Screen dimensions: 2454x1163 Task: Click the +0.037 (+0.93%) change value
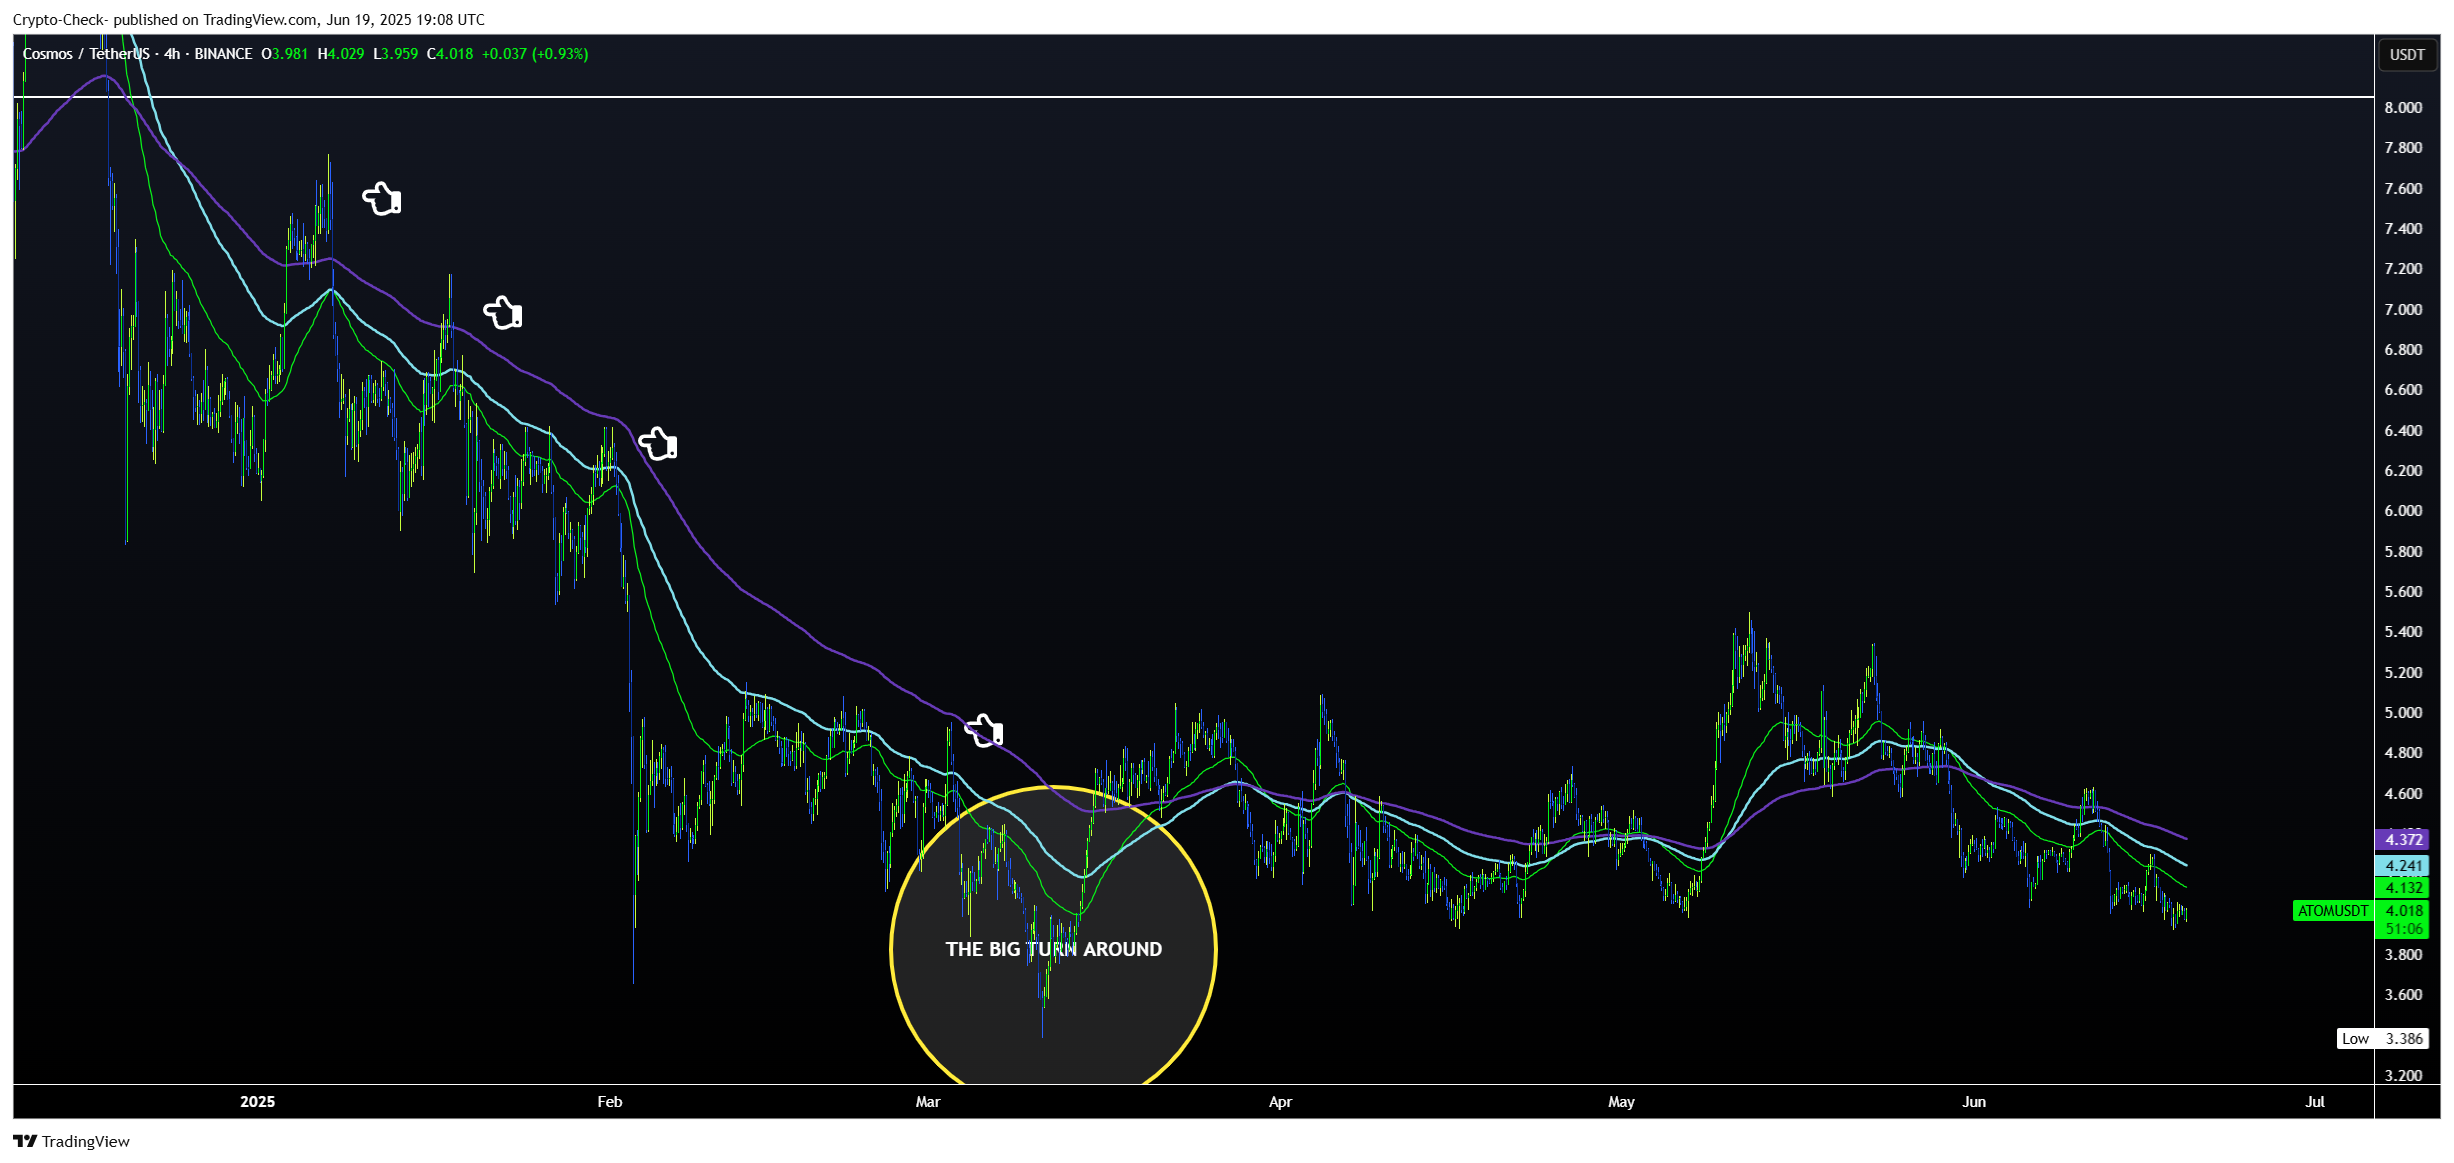point(535,54)
